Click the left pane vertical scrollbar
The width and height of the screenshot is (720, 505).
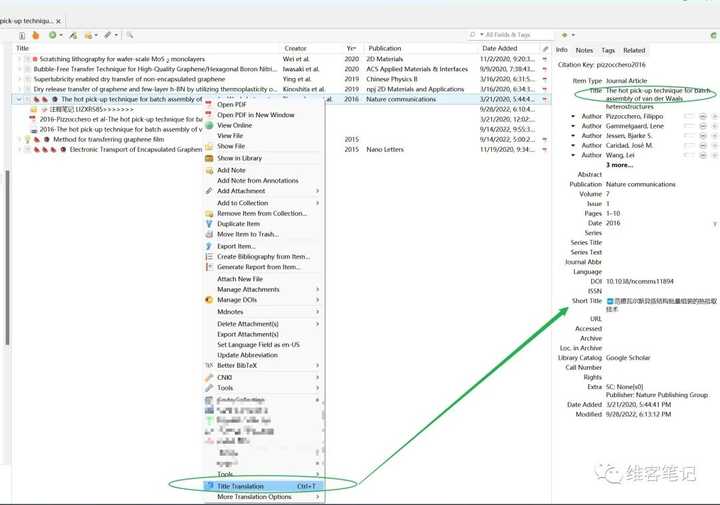(x=7, y=257)
